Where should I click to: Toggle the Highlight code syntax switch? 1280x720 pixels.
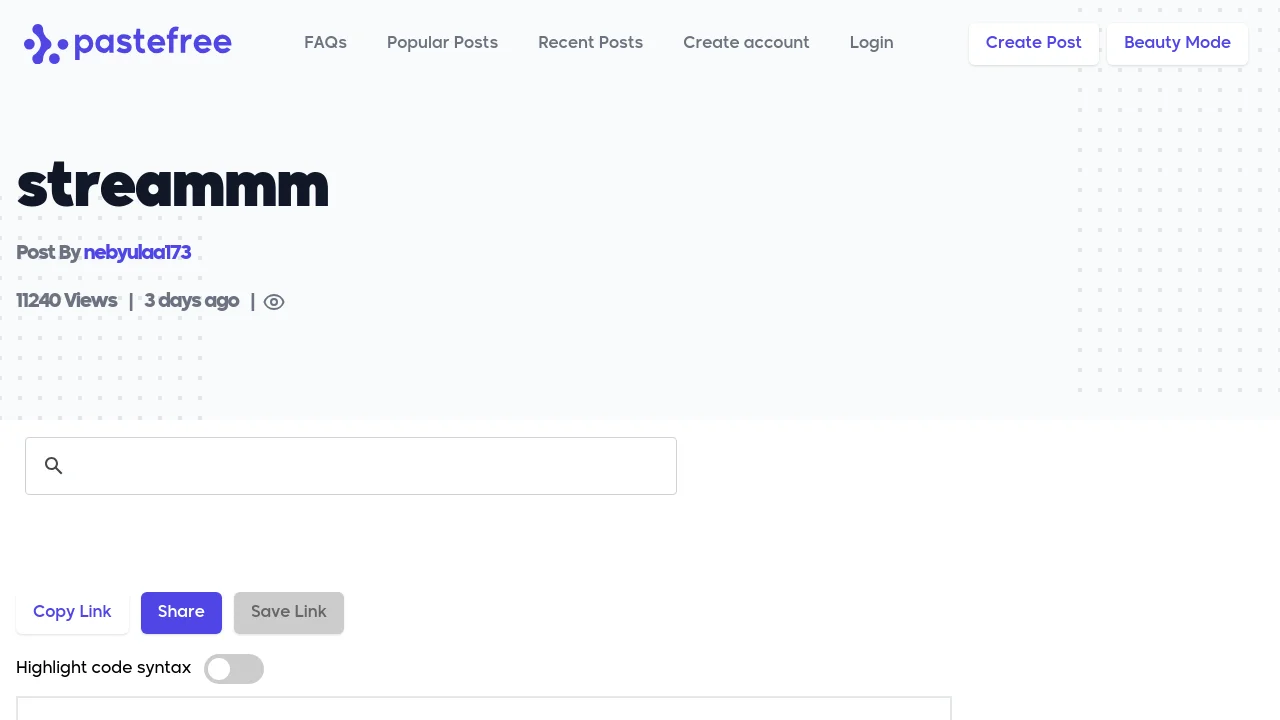(234, 669)
